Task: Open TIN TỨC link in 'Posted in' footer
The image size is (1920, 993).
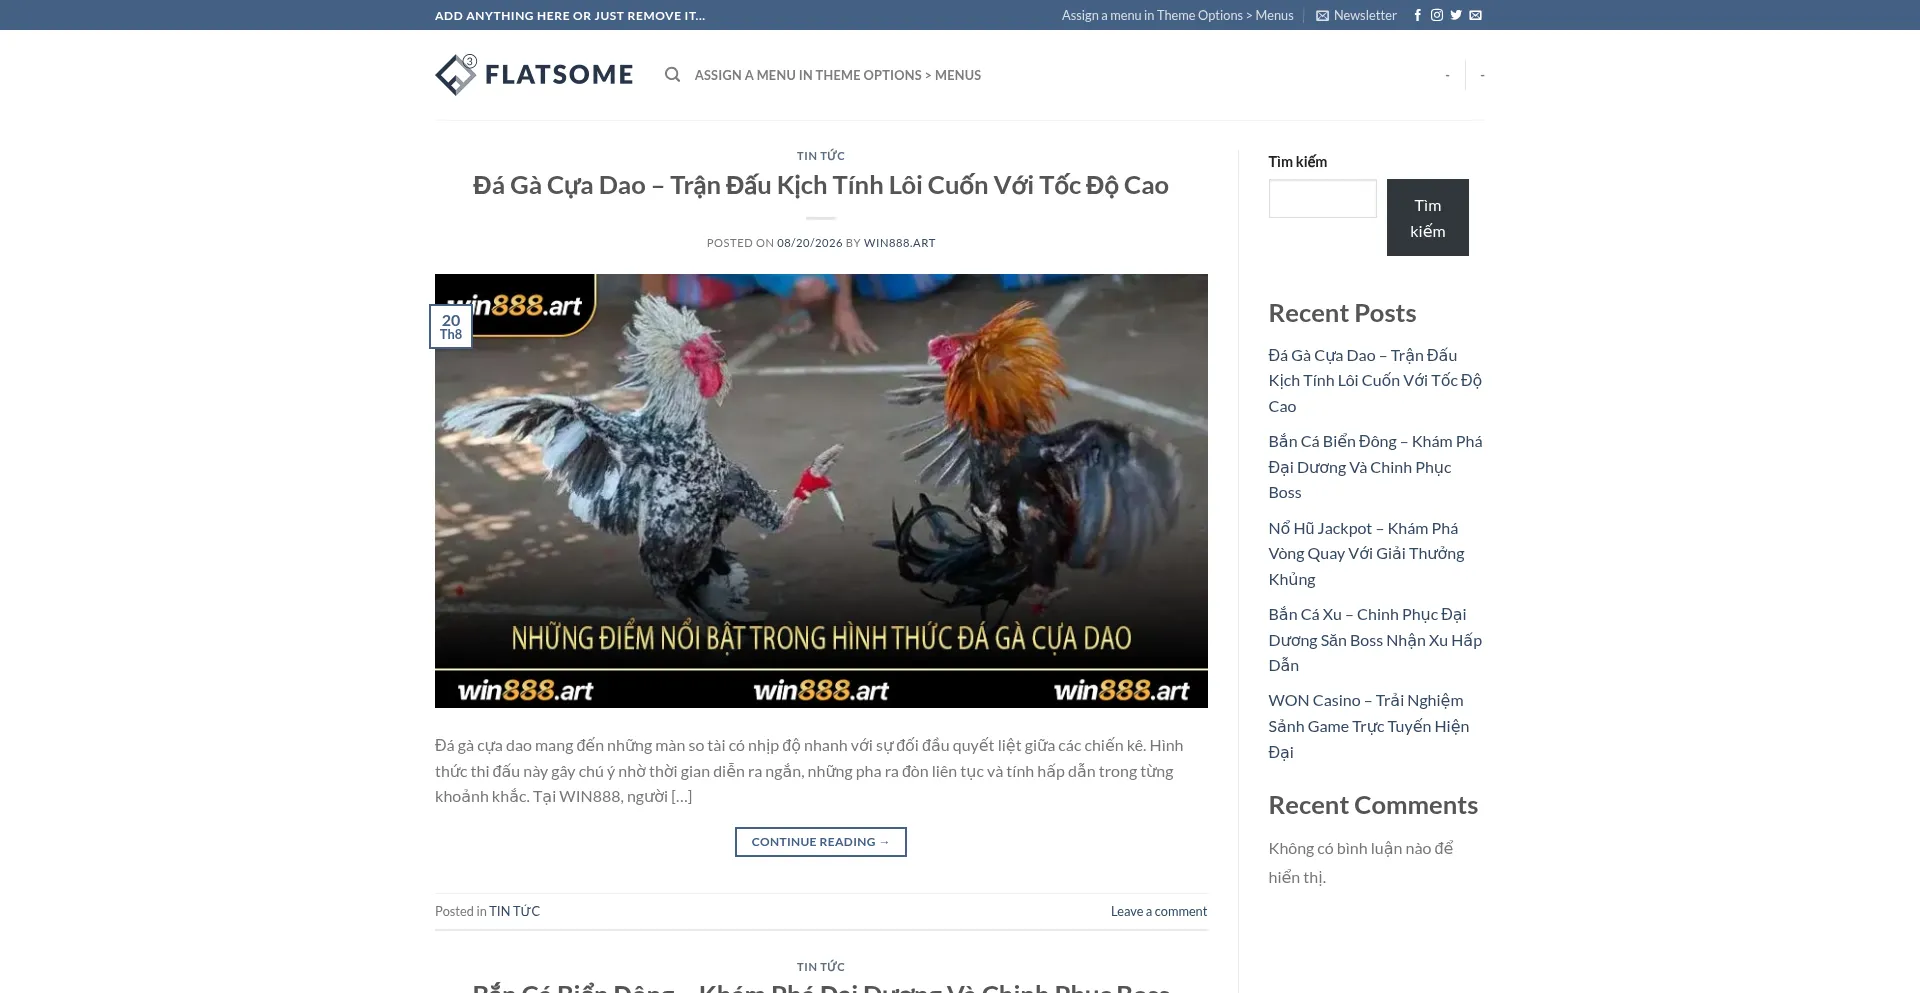Action: click(514, 911)
